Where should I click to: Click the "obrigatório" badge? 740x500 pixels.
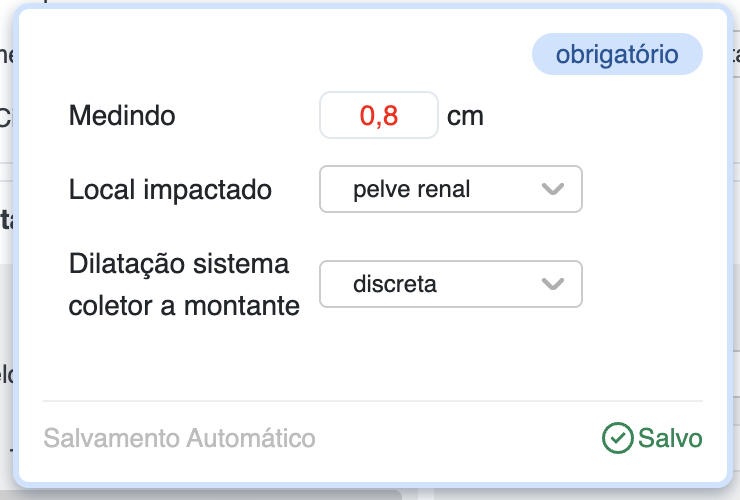(x=617, y=55)
